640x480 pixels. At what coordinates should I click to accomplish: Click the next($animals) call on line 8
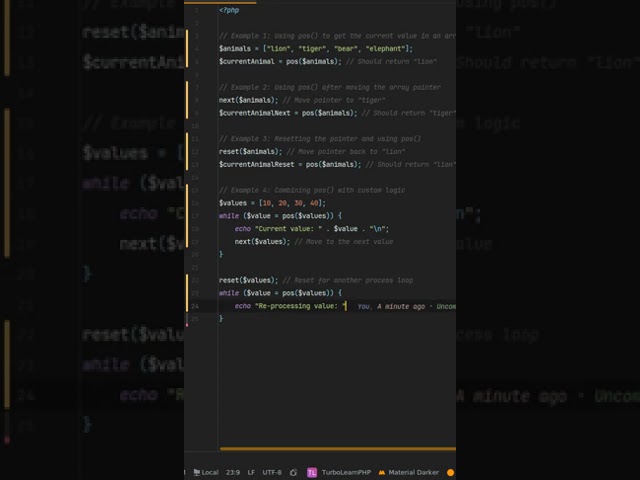click(248, 100)
